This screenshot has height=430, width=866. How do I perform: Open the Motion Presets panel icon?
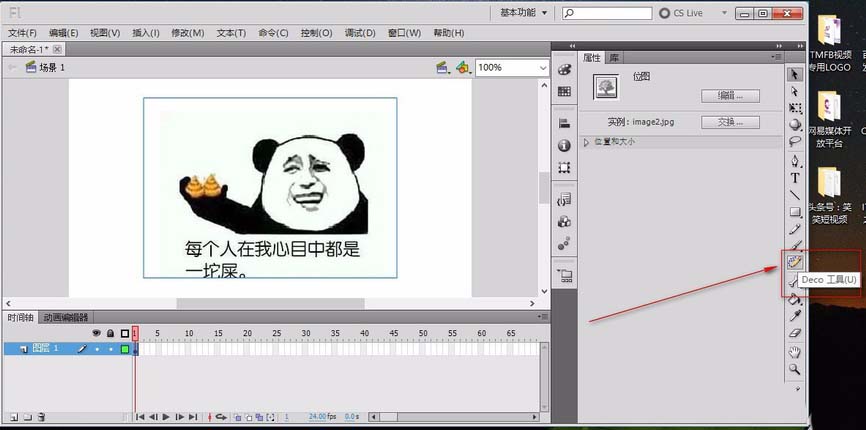click(564, 243)
